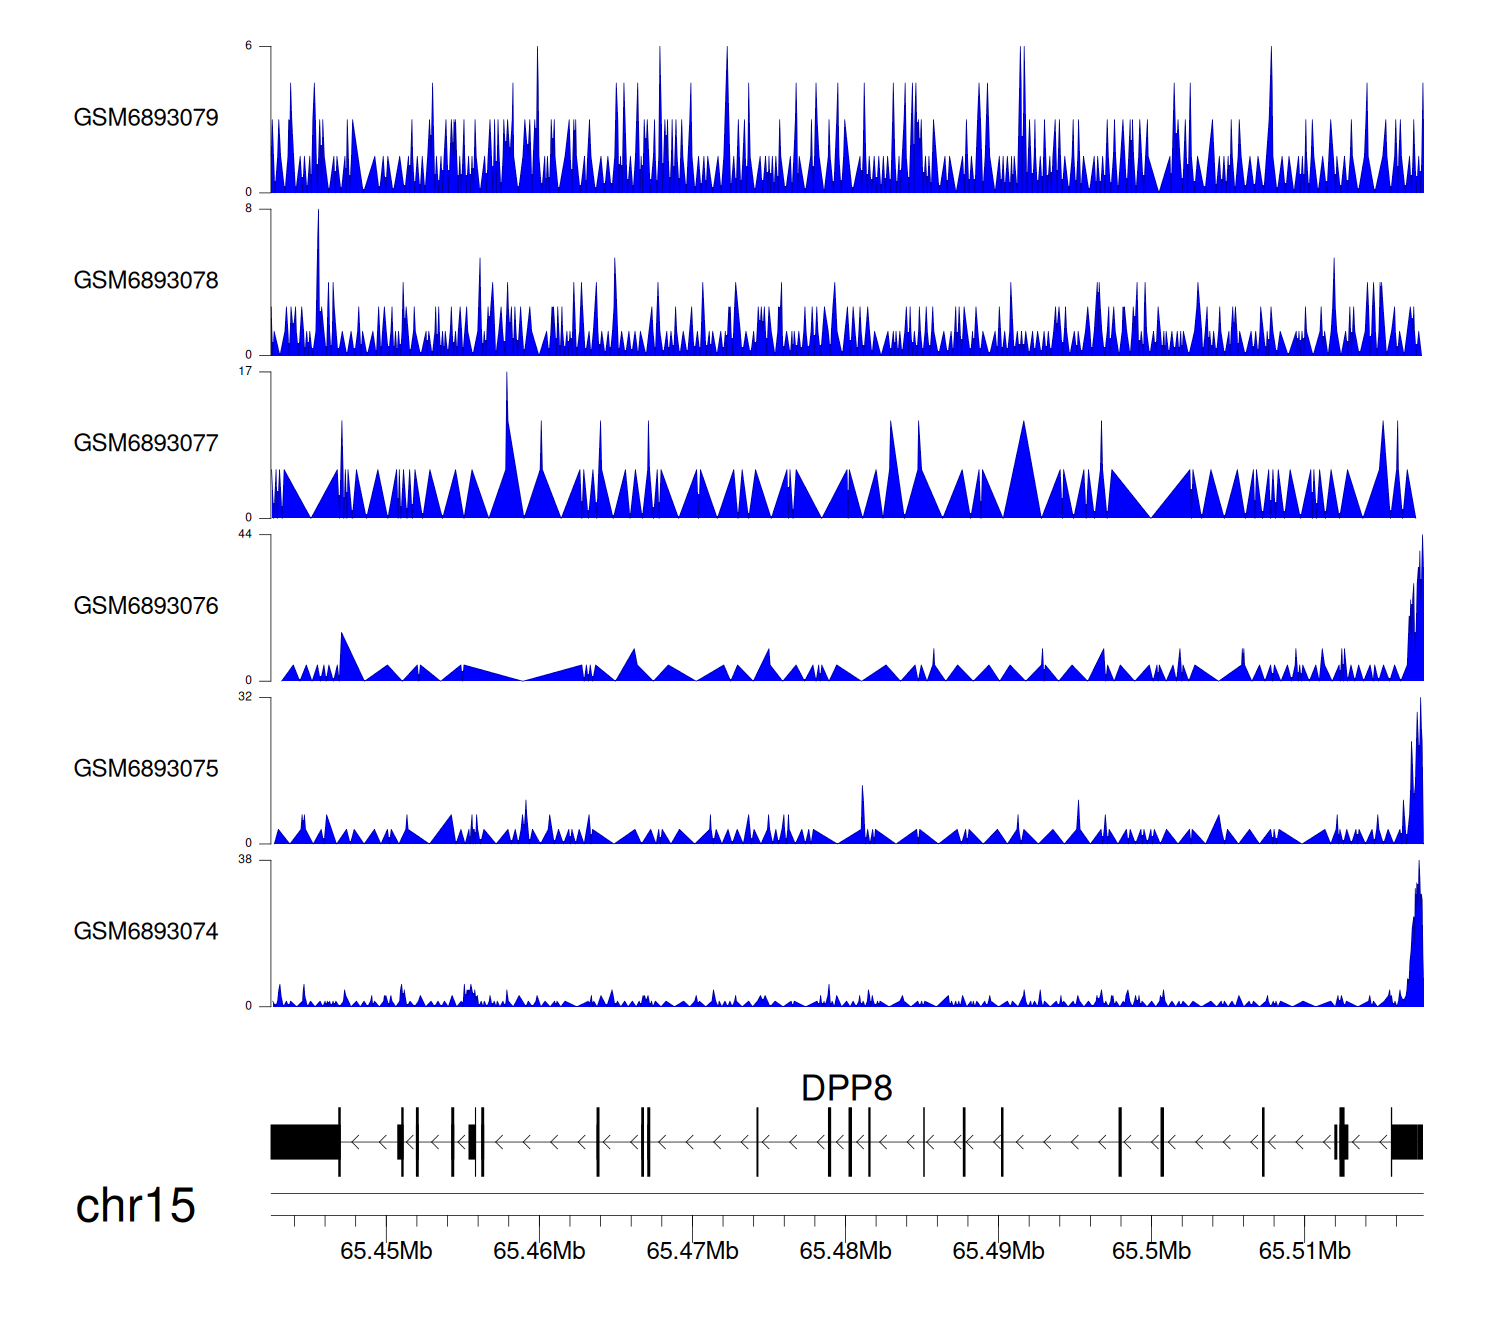Click the large leftmost DPP8 exon block
1500x1320 pixels.
tap(305, 1142)
